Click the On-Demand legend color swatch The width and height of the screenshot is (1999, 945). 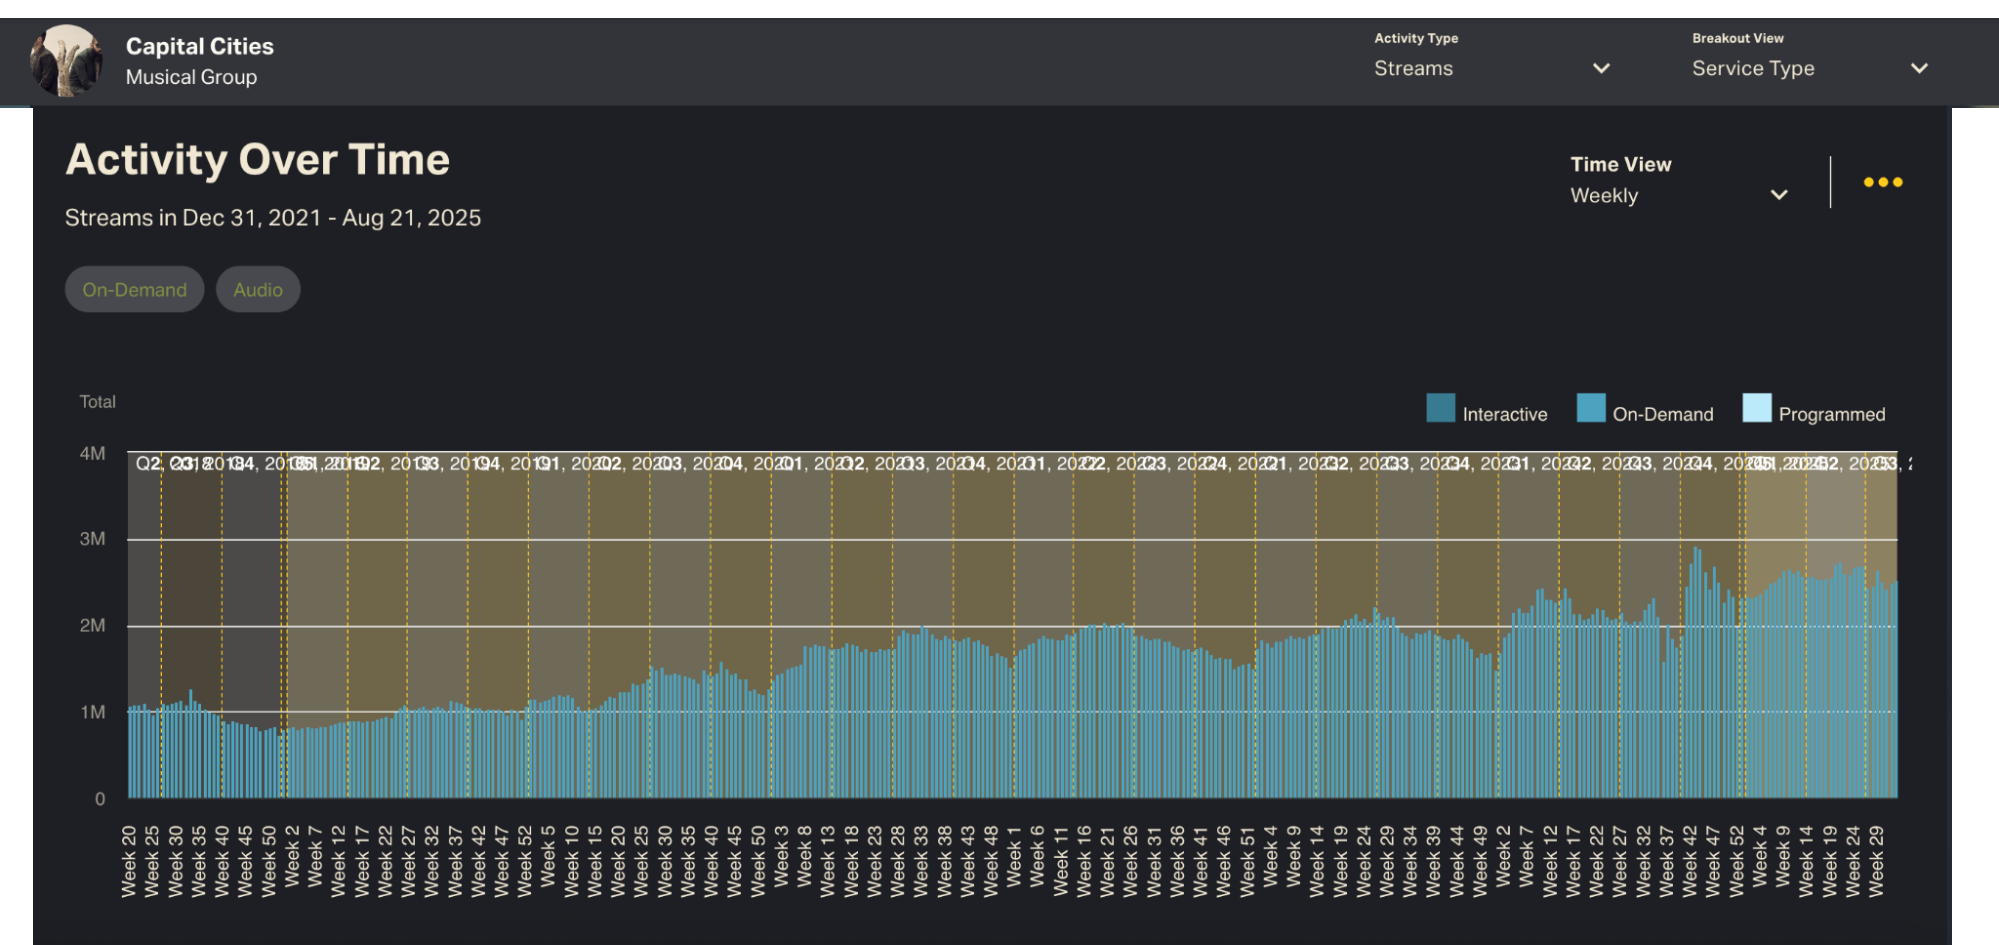coord(1590,408)
